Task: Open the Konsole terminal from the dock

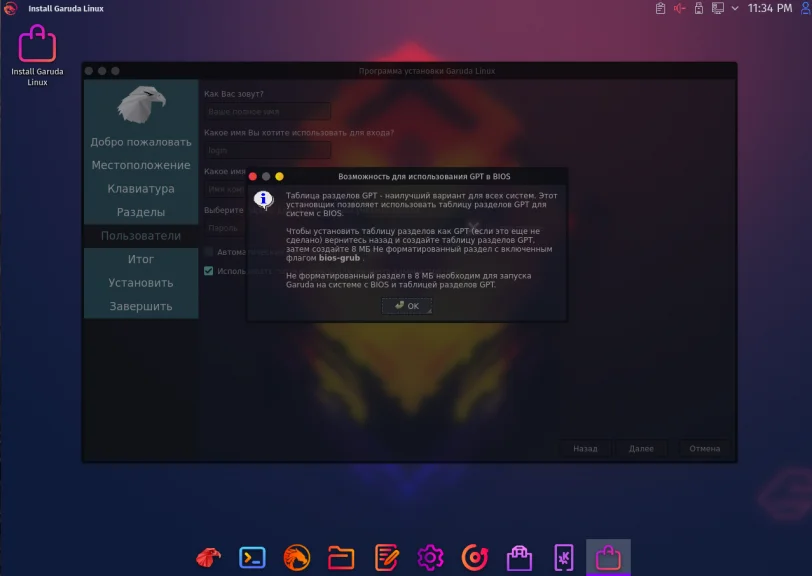Action: 251,558
